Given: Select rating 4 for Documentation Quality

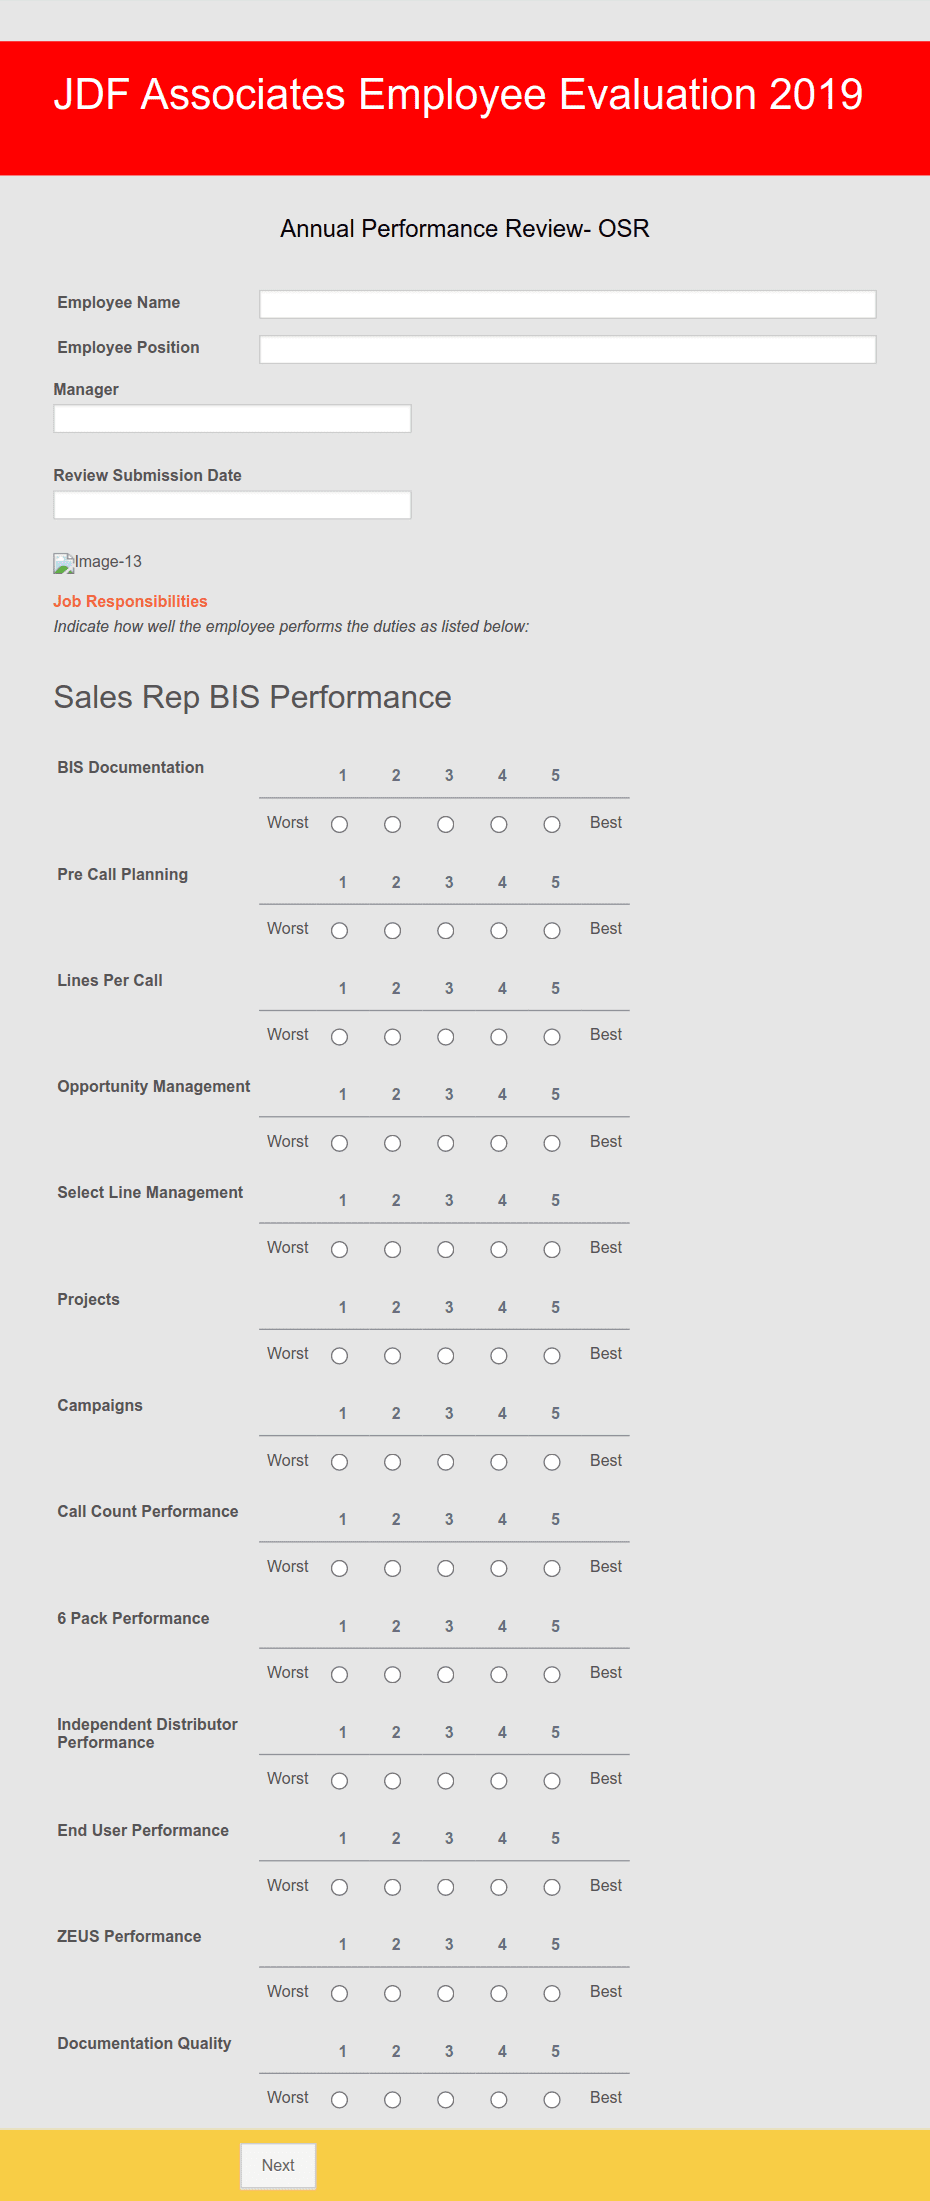Looking at the screenshot, I should click(x=499, y=2100).
